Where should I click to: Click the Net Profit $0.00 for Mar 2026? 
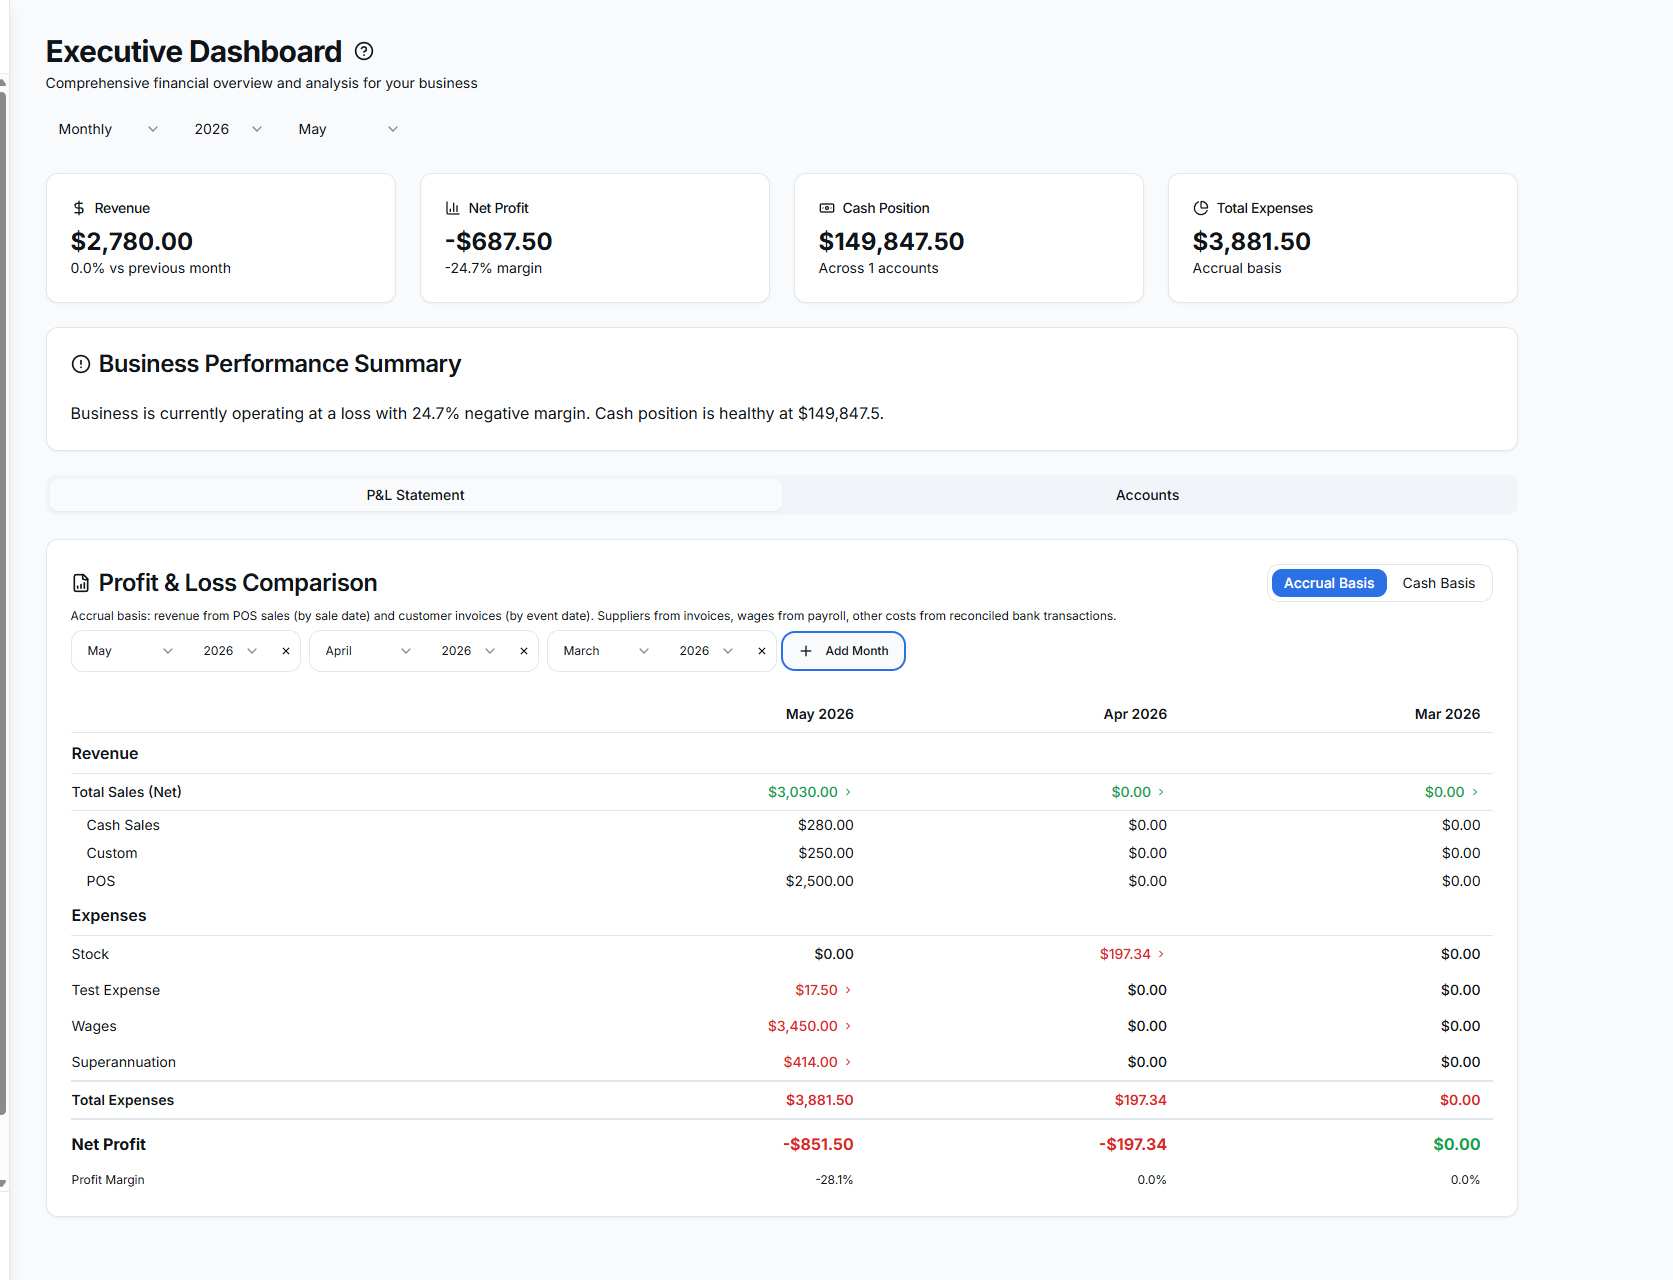1456,1144
